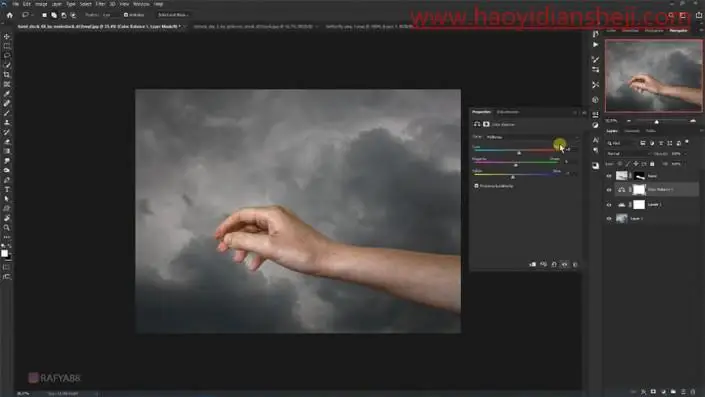Create a new layer from Layers footer
The height and width of the screenshot is (397, 705).
683,392
